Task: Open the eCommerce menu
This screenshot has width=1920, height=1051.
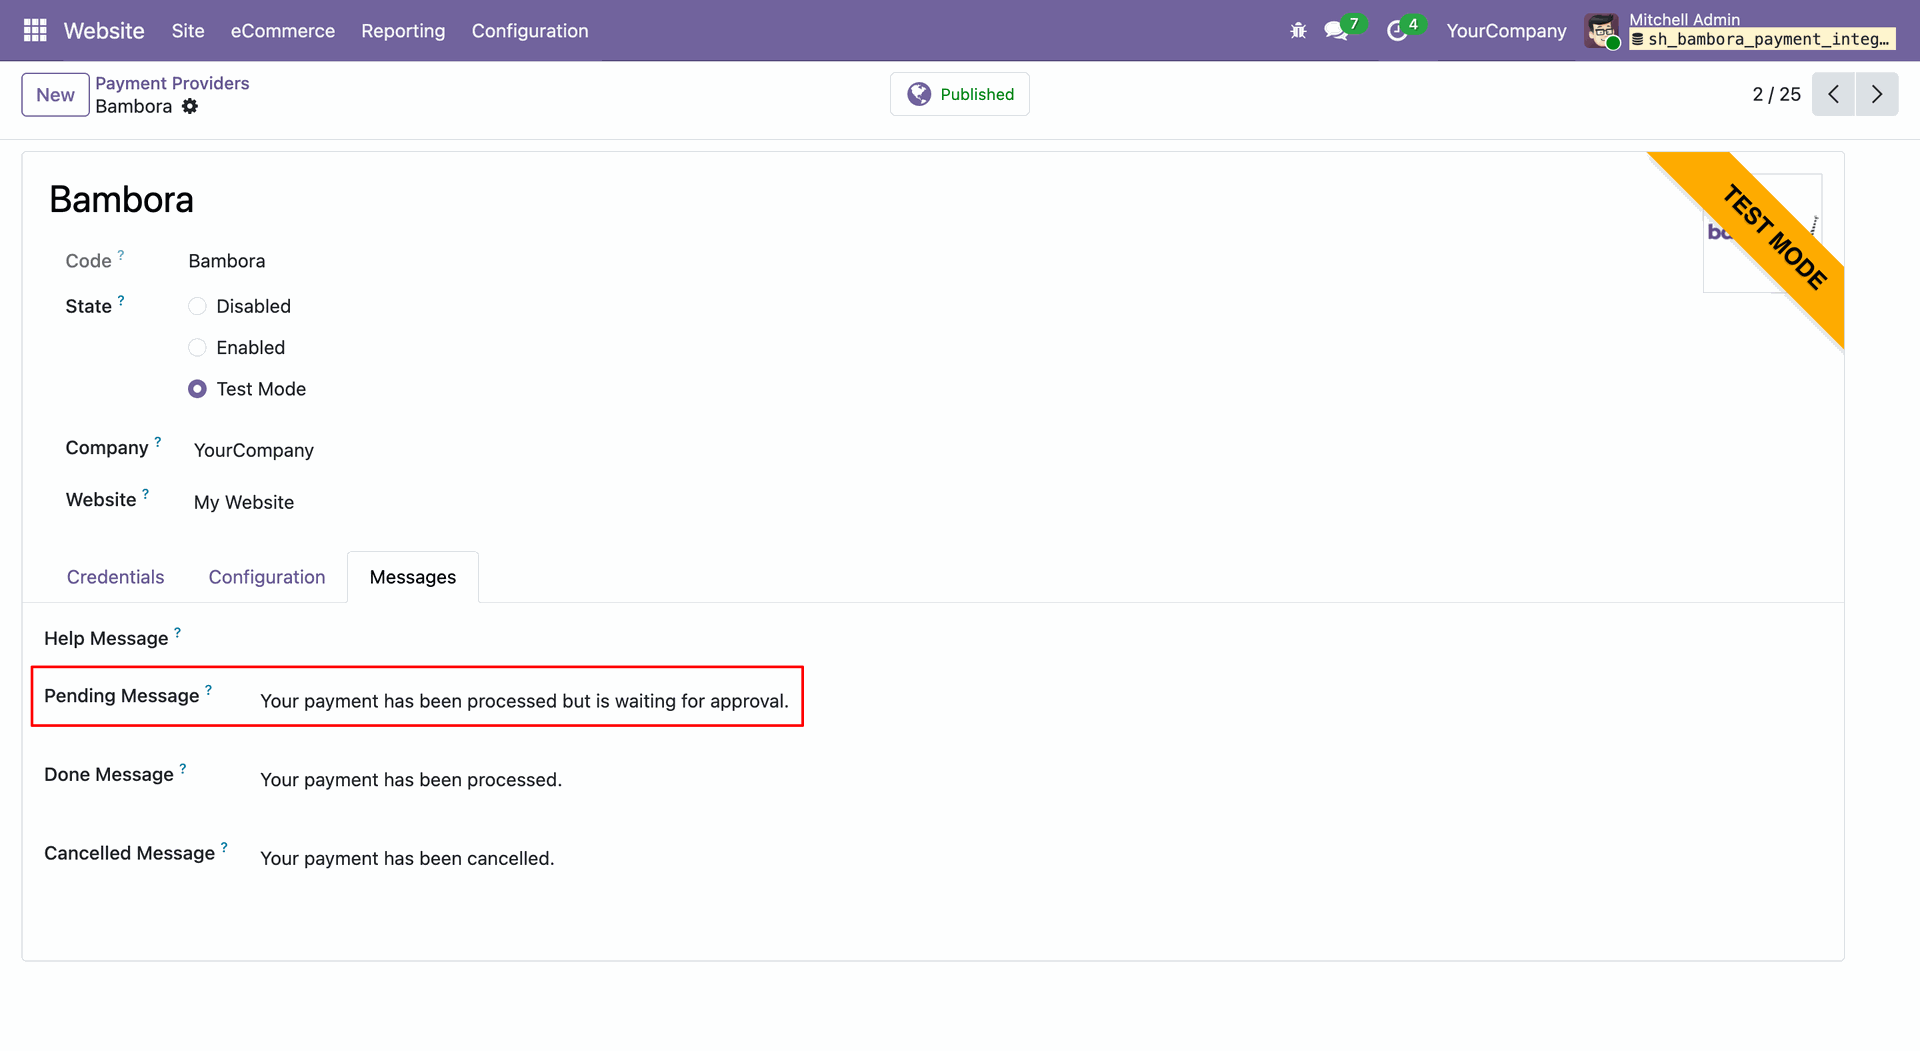Action: pos(283,31)
